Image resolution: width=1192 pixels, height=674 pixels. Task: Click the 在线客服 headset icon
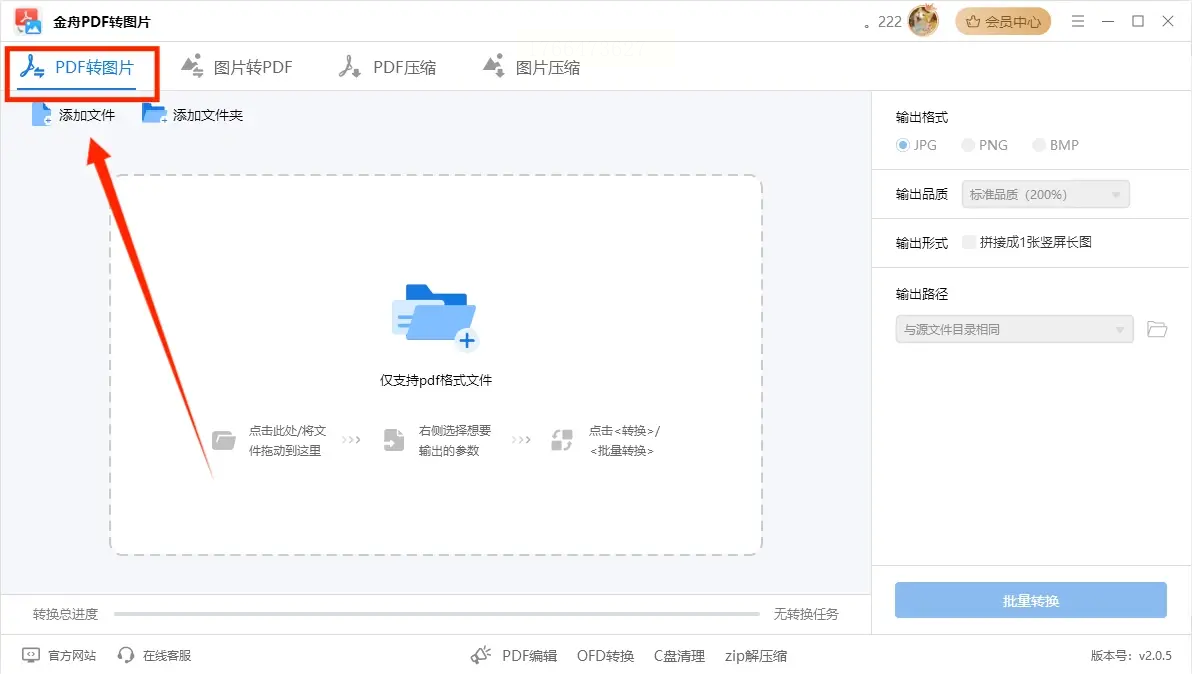tap(126, 655)
